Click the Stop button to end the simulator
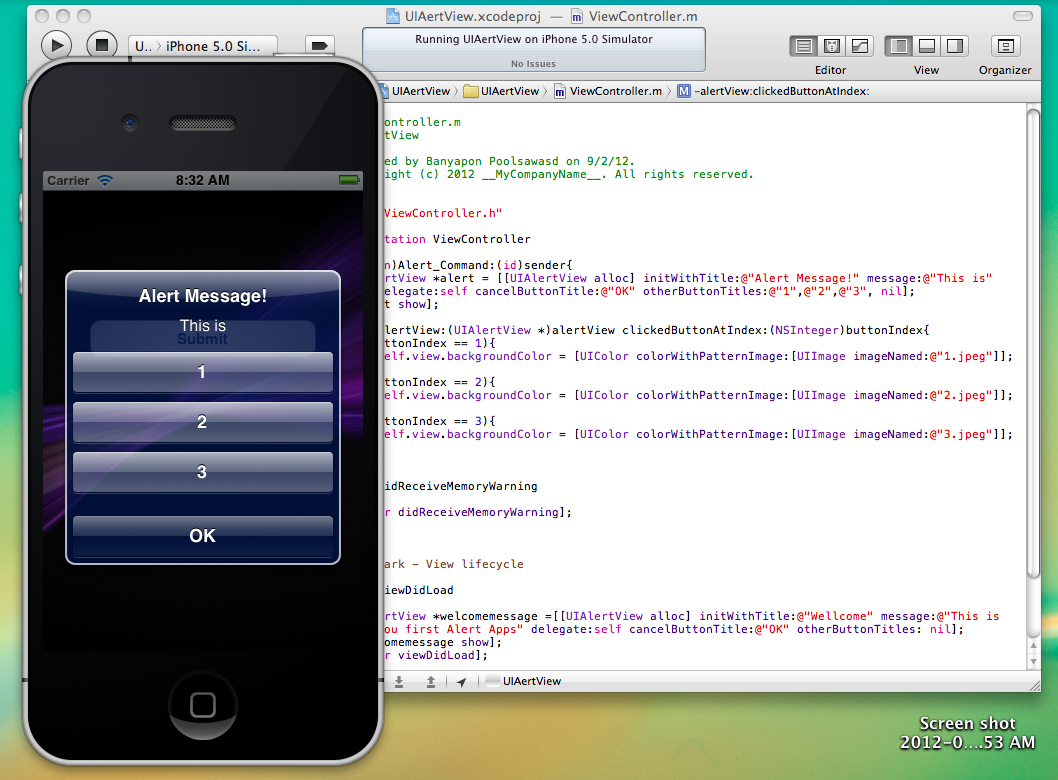1058x780 pixels. 100,45
